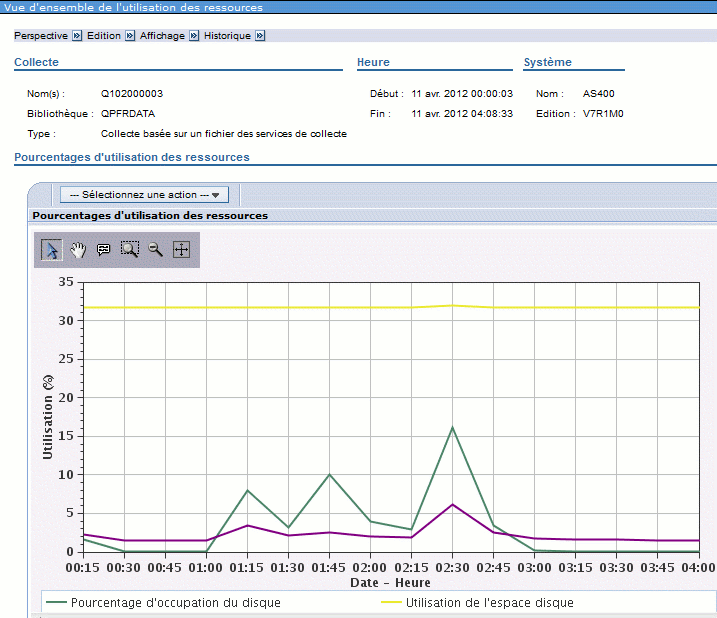Choose the zoom region tool
717x618 pixels.
tap(130, 250)
